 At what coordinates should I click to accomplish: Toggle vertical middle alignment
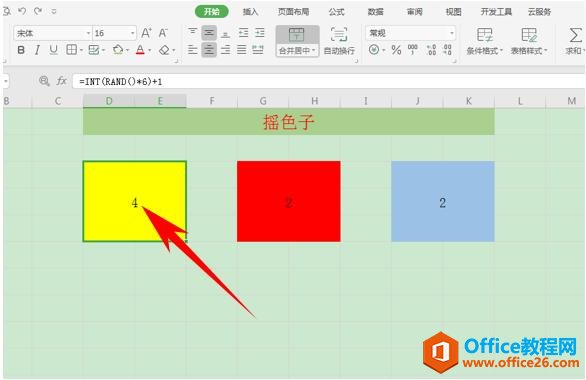(x=209, y=33)
